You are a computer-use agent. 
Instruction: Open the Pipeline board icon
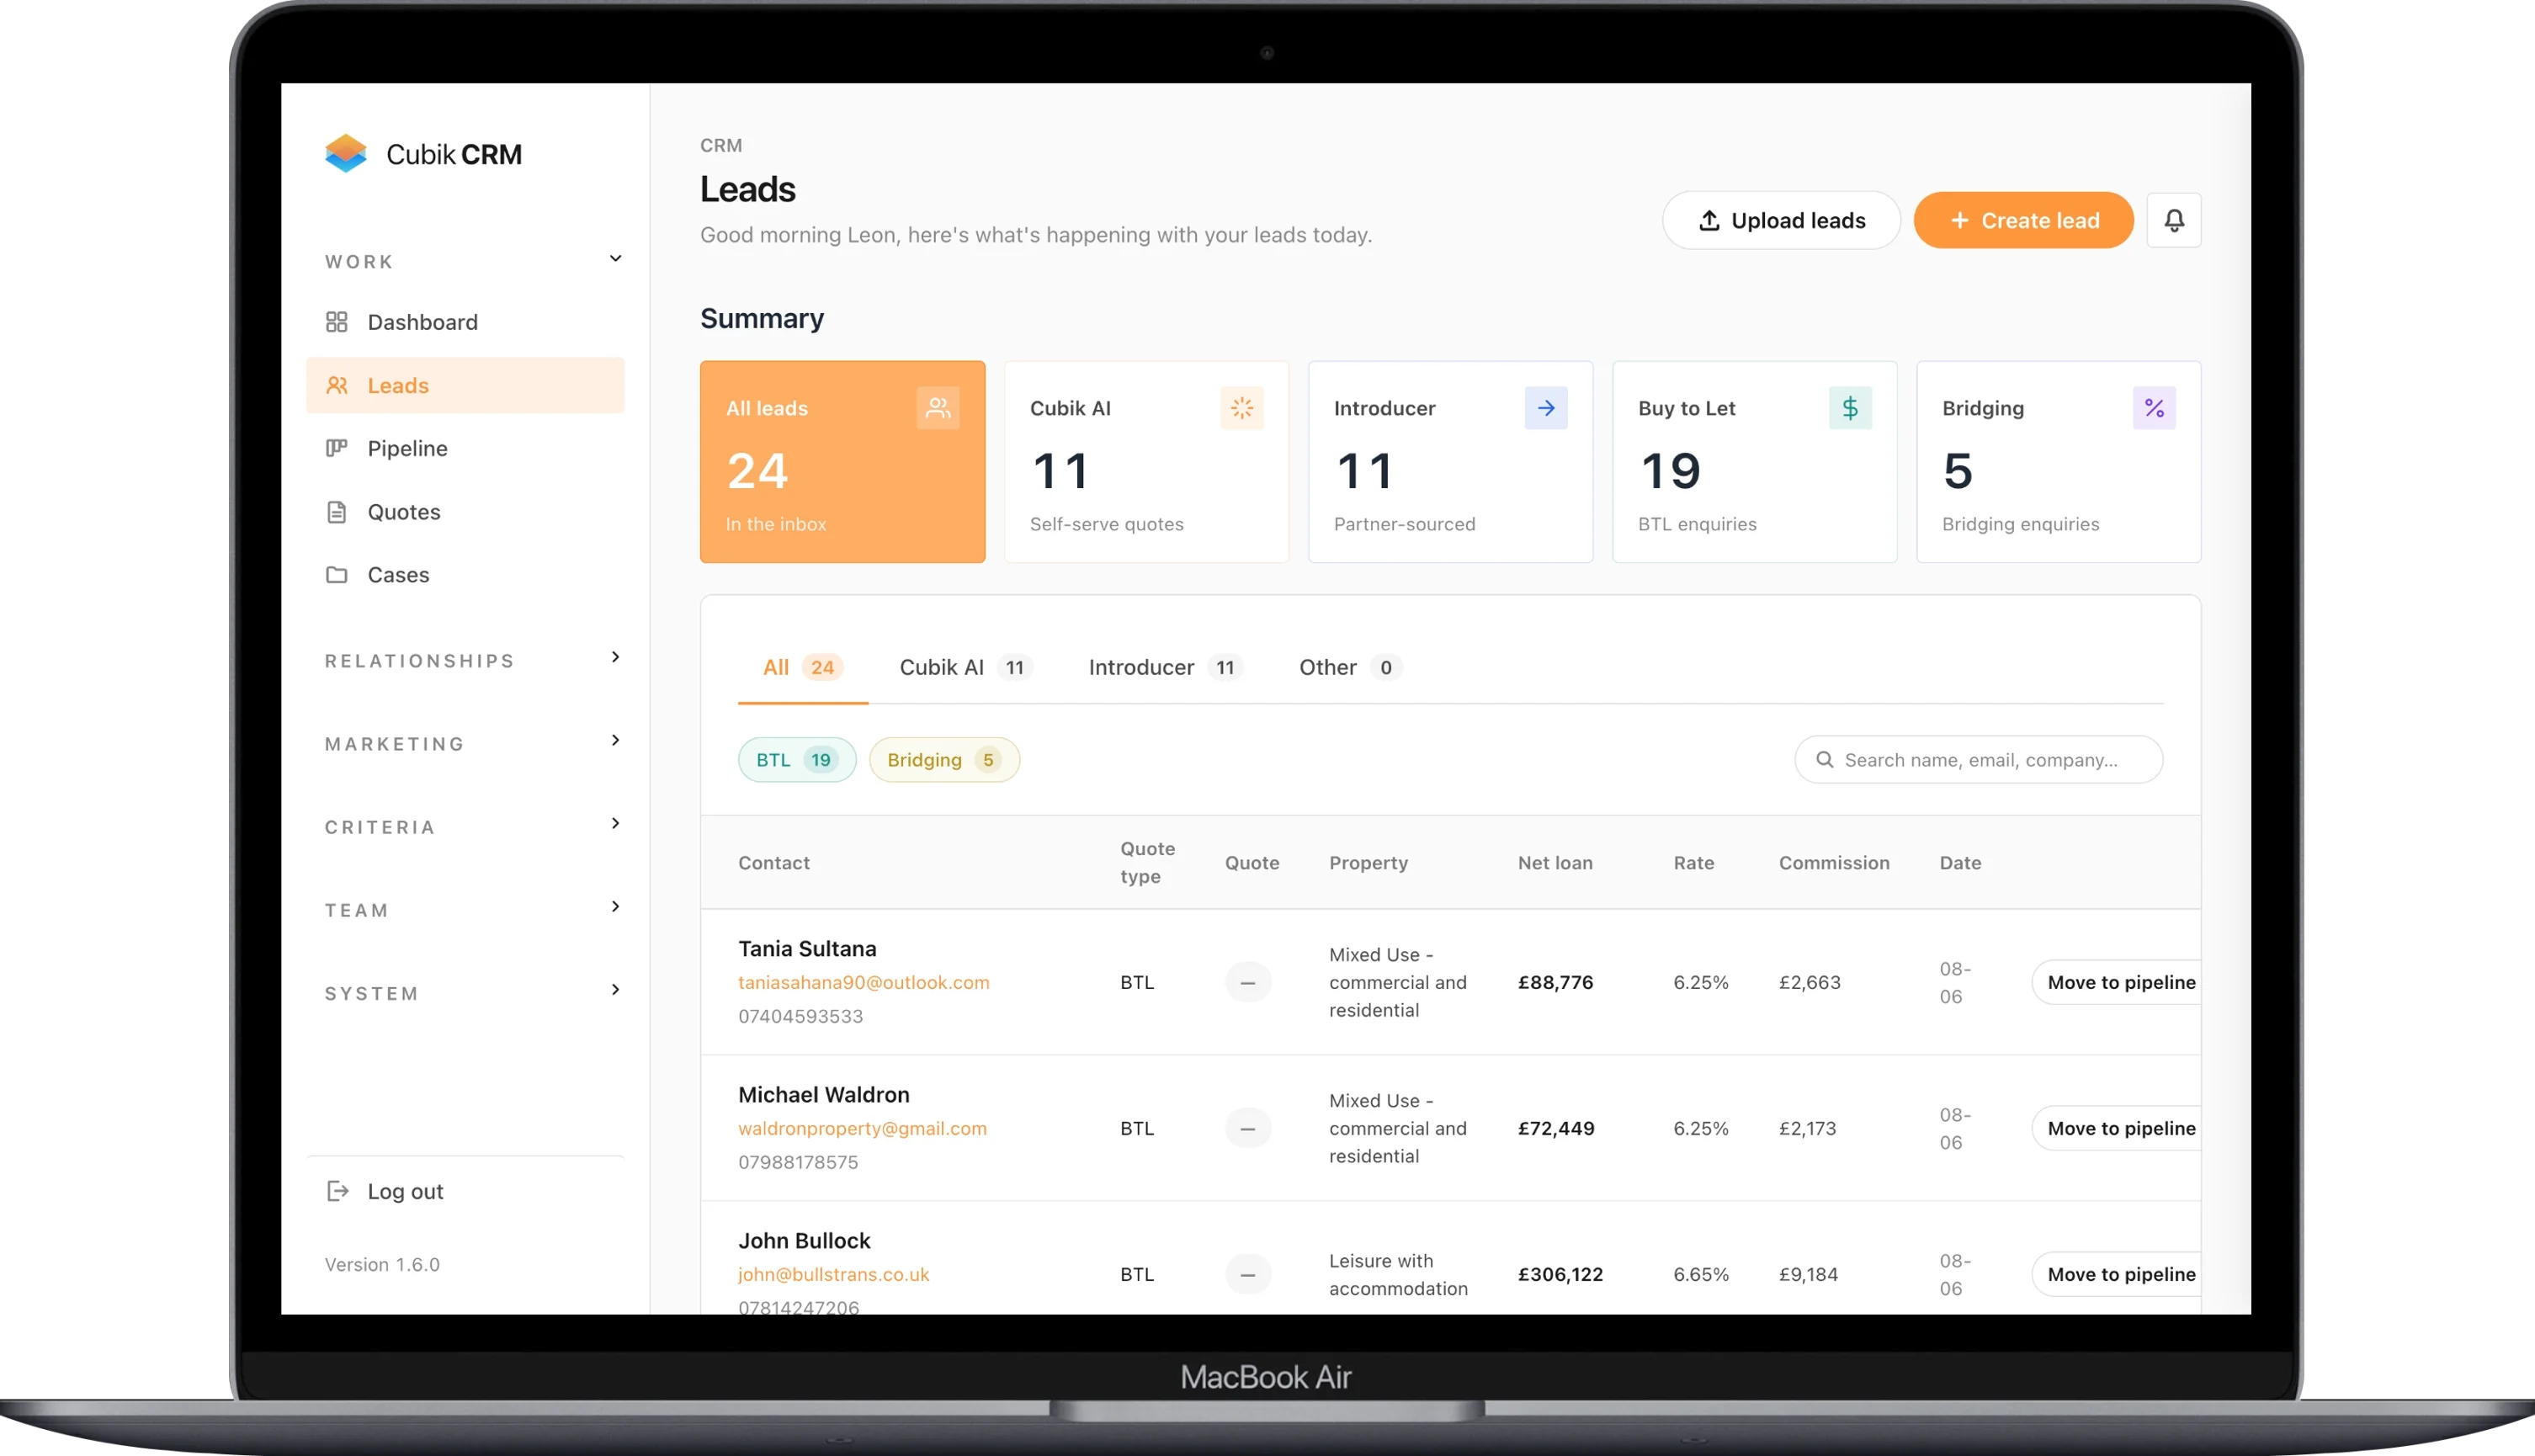[x=337, y=448]
